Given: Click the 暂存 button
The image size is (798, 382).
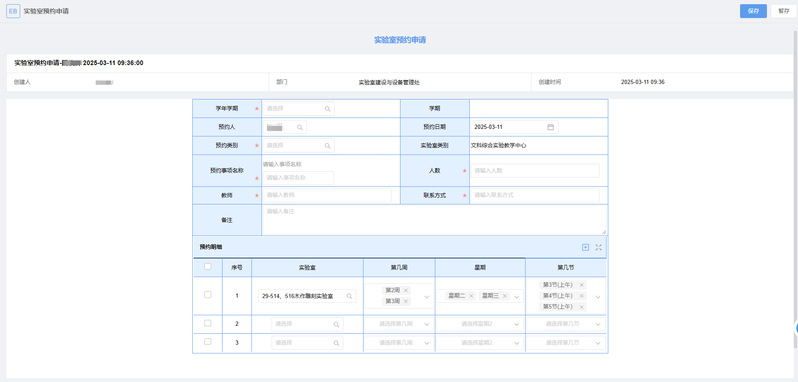Looking at the screenshot, I should (x=784, y=11).
